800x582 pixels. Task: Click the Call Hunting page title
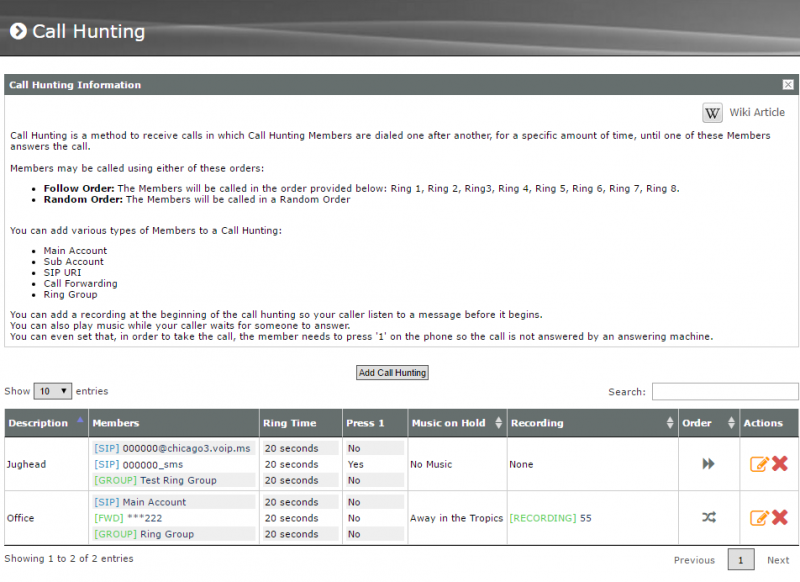[x=88, y=31]
